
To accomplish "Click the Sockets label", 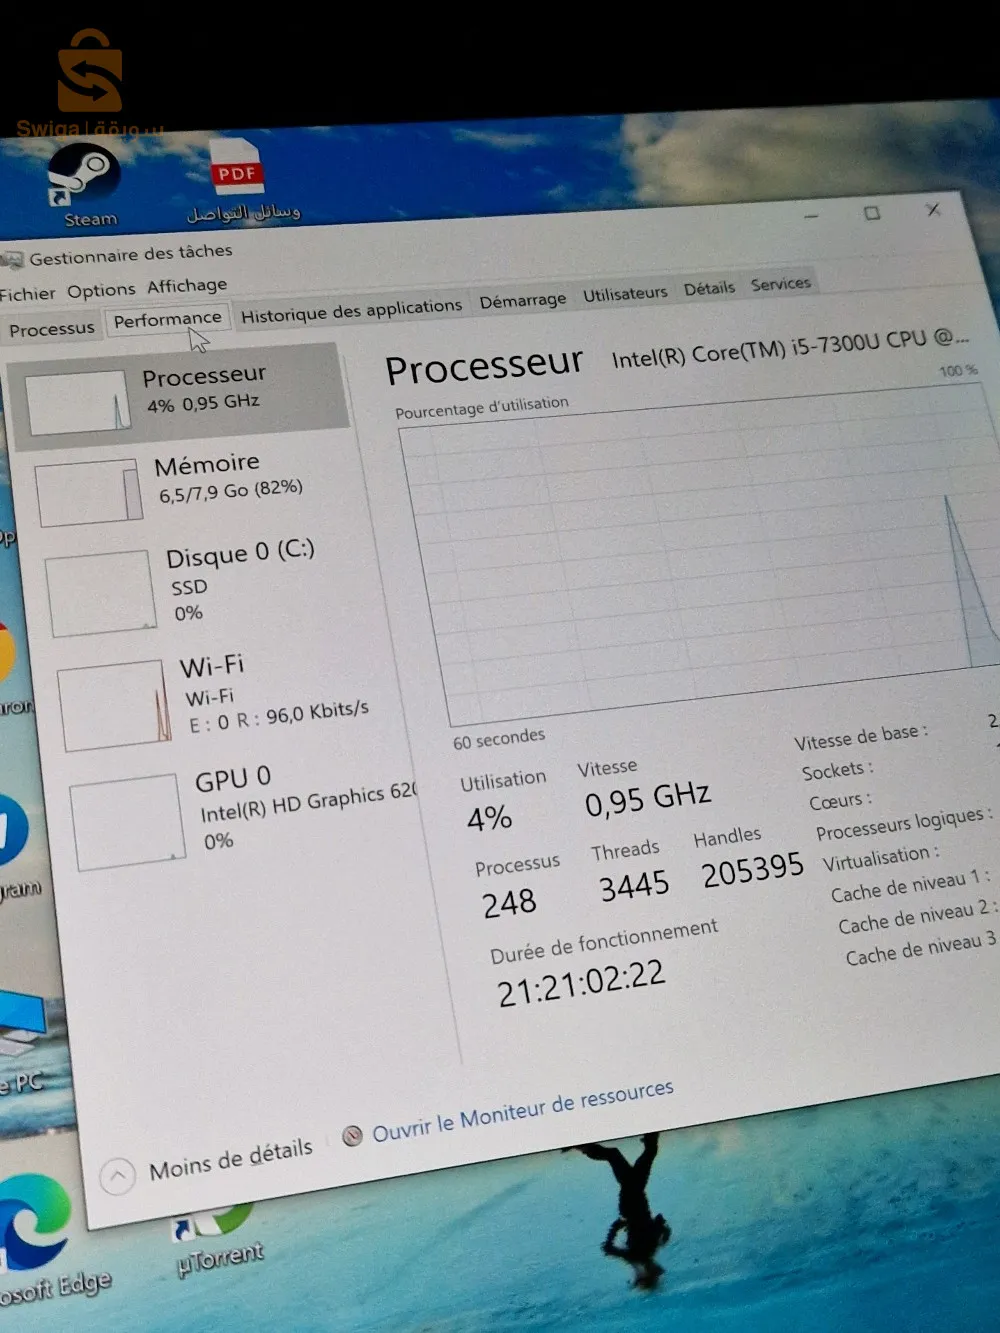I will [837, 771].
